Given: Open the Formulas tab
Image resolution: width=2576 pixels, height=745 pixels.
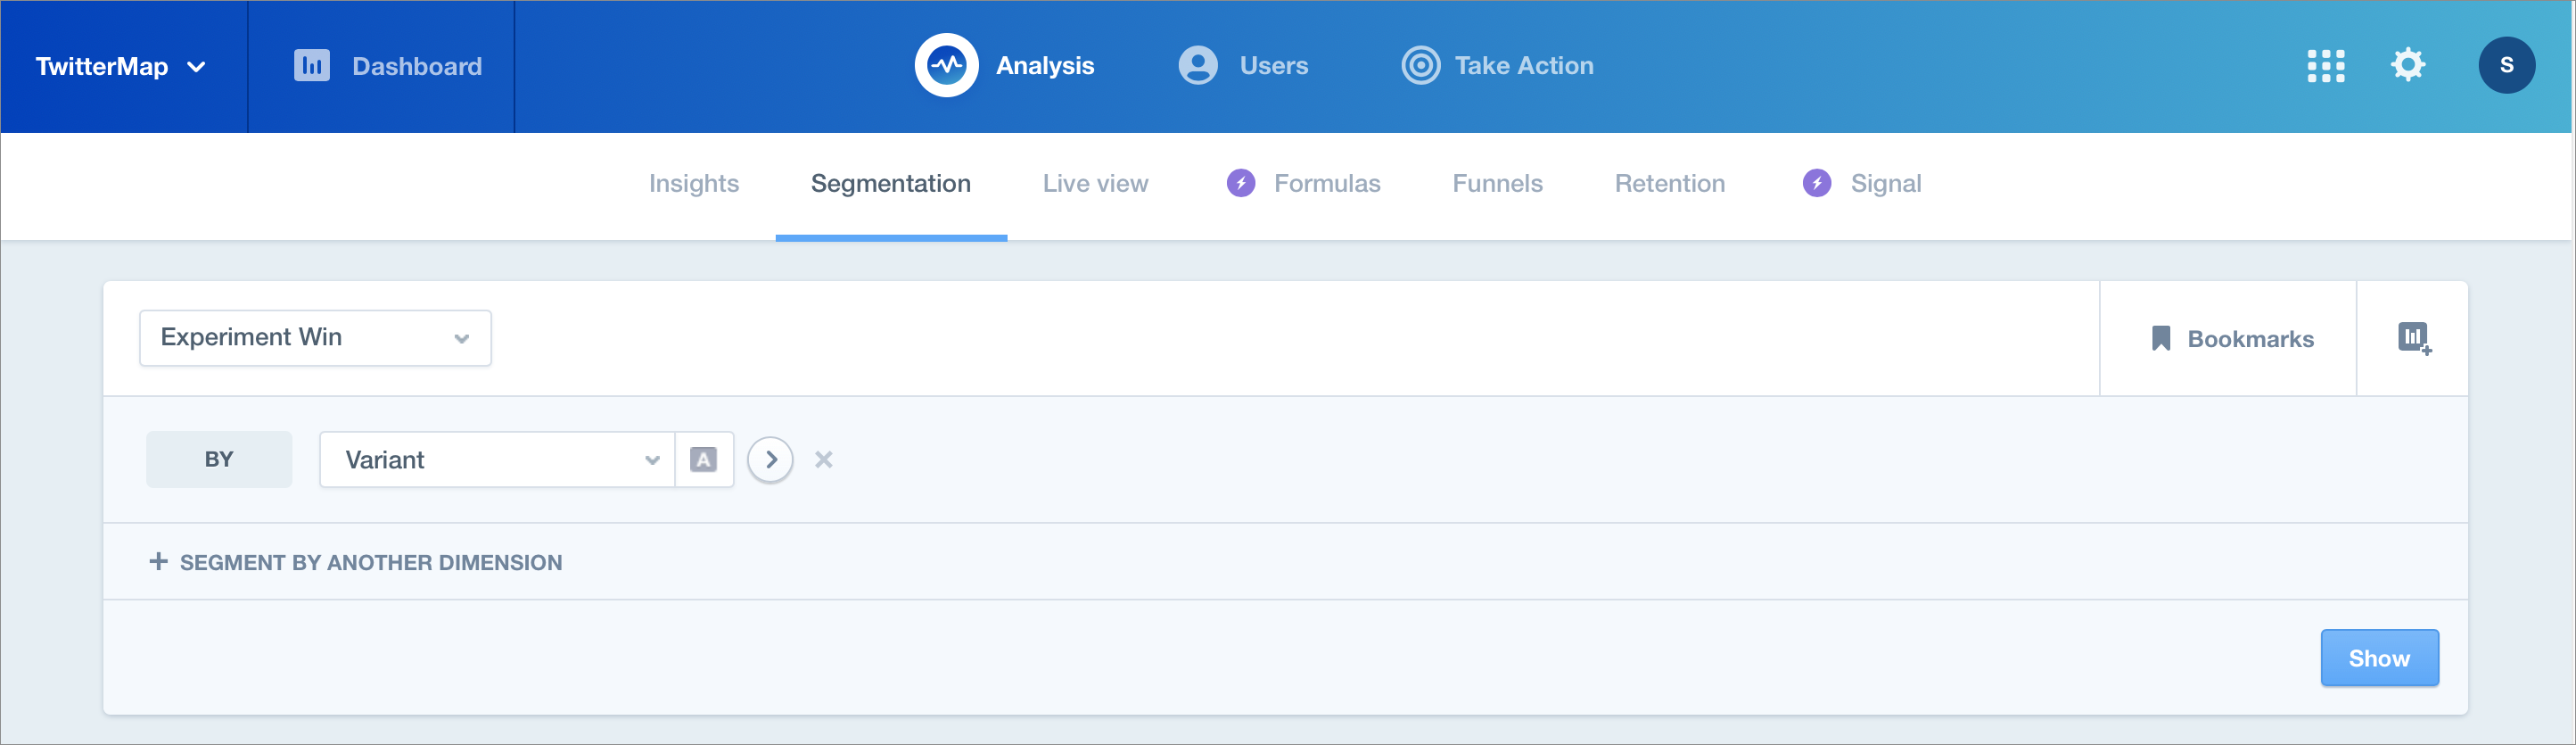Looking at the screenshot, I should 1327,183.
